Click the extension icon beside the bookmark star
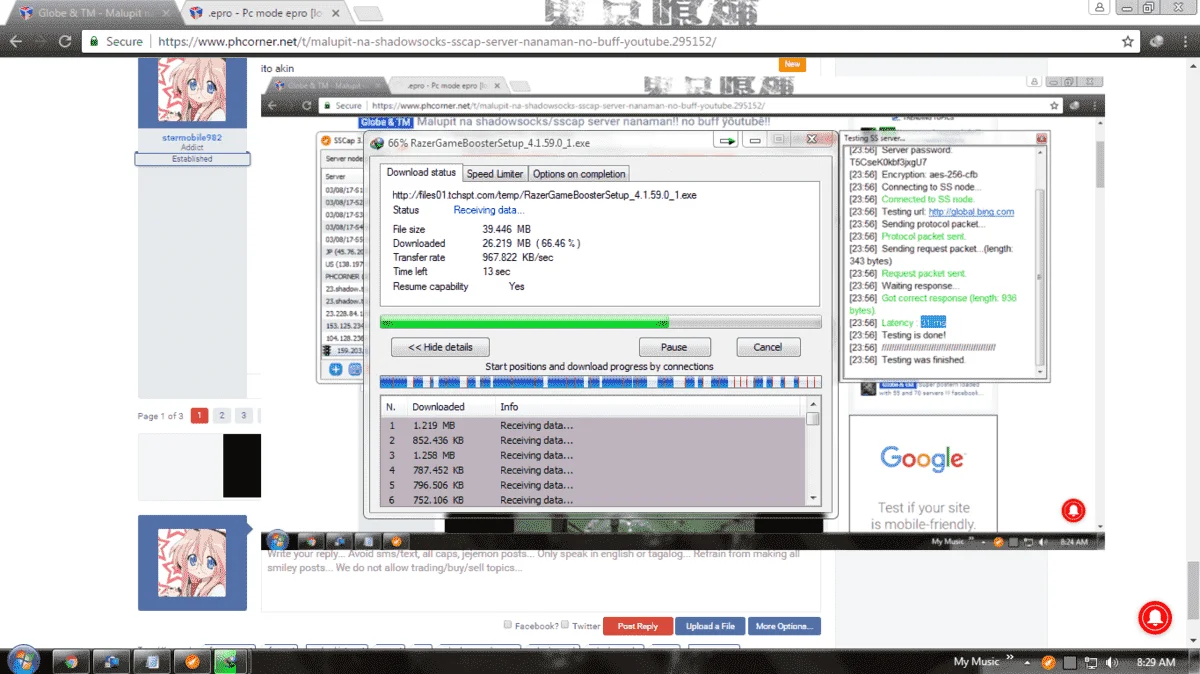The image size is (1200, 674). click(1157, 42)
